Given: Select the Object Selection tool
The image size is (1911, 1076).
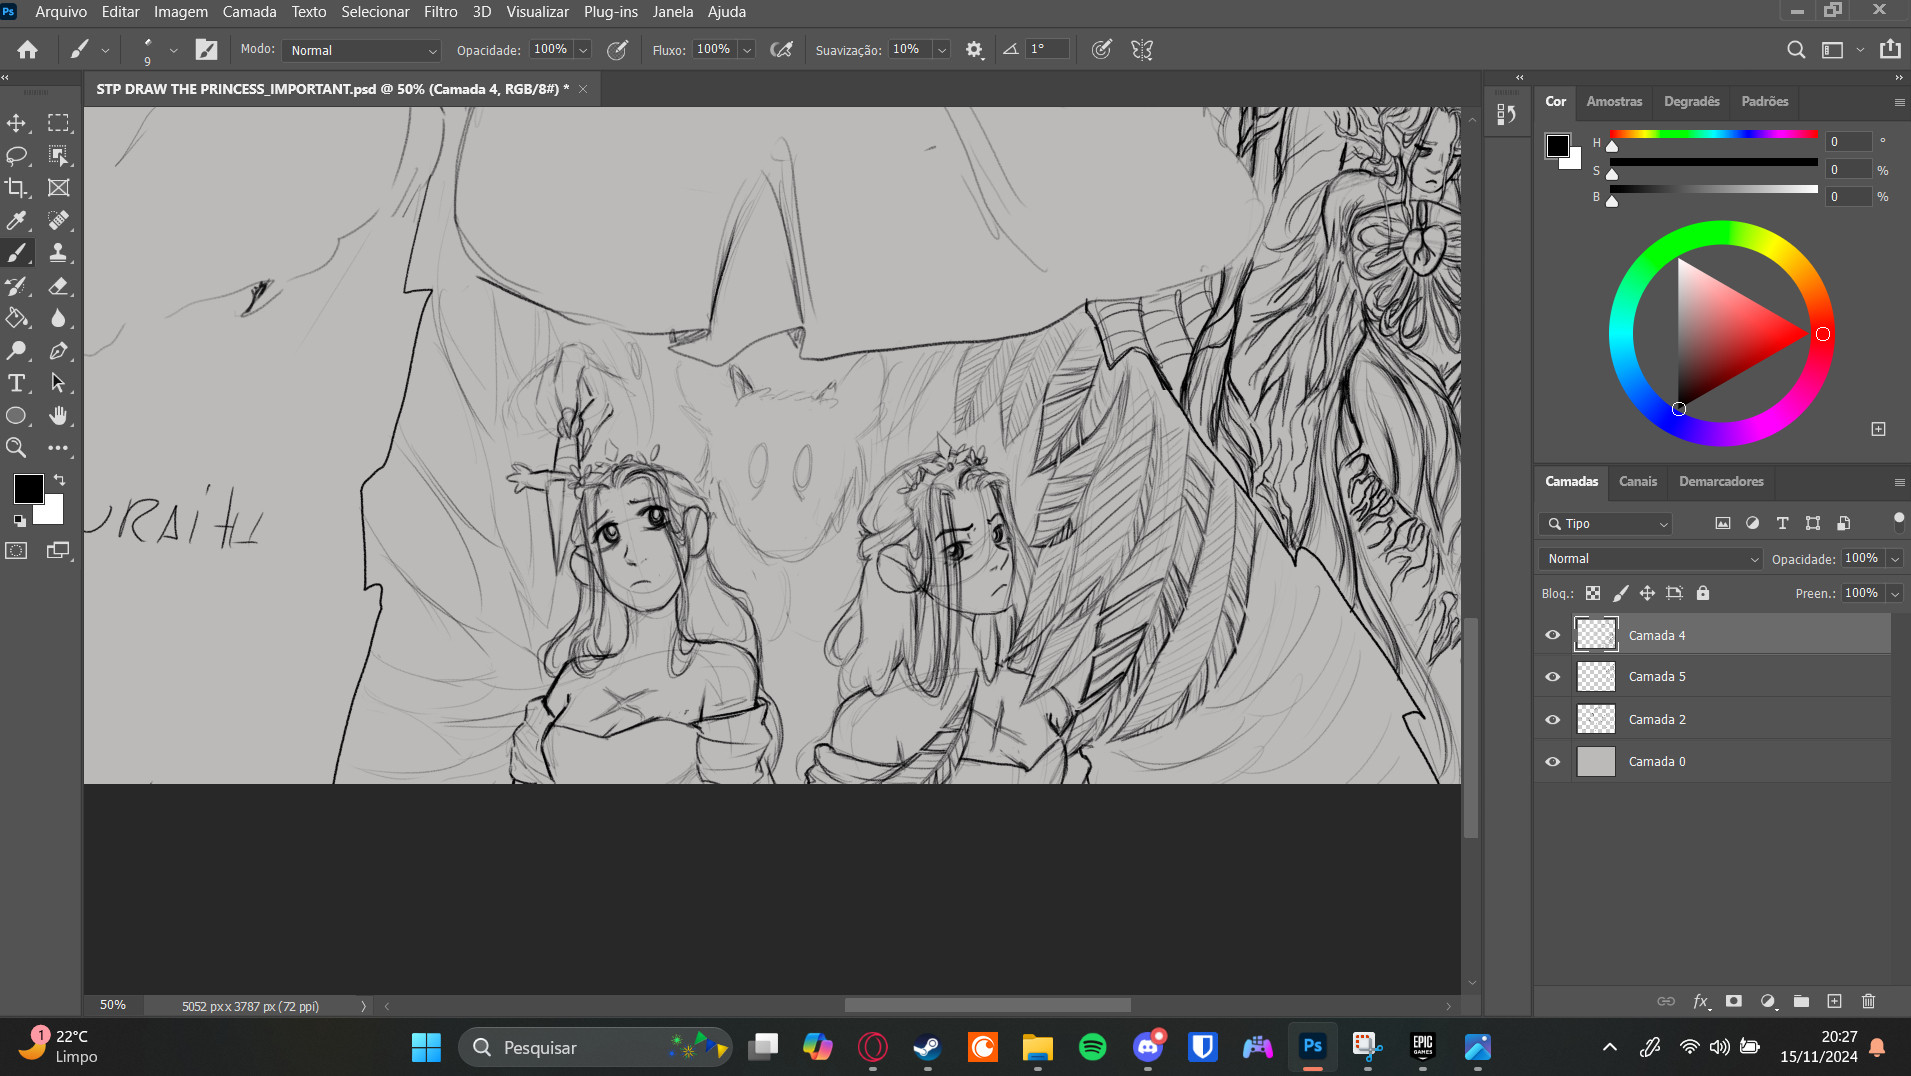Looking at the screenshot, I should click(x=59, y=155).
